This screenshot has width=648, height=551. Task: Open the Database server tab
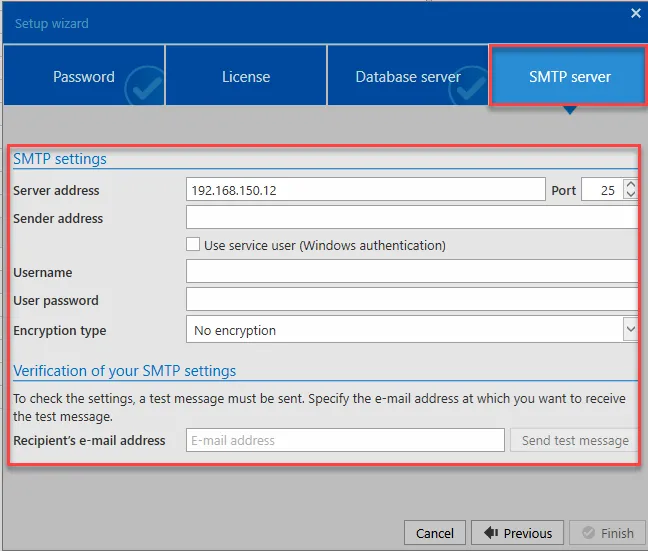(408, 75)
